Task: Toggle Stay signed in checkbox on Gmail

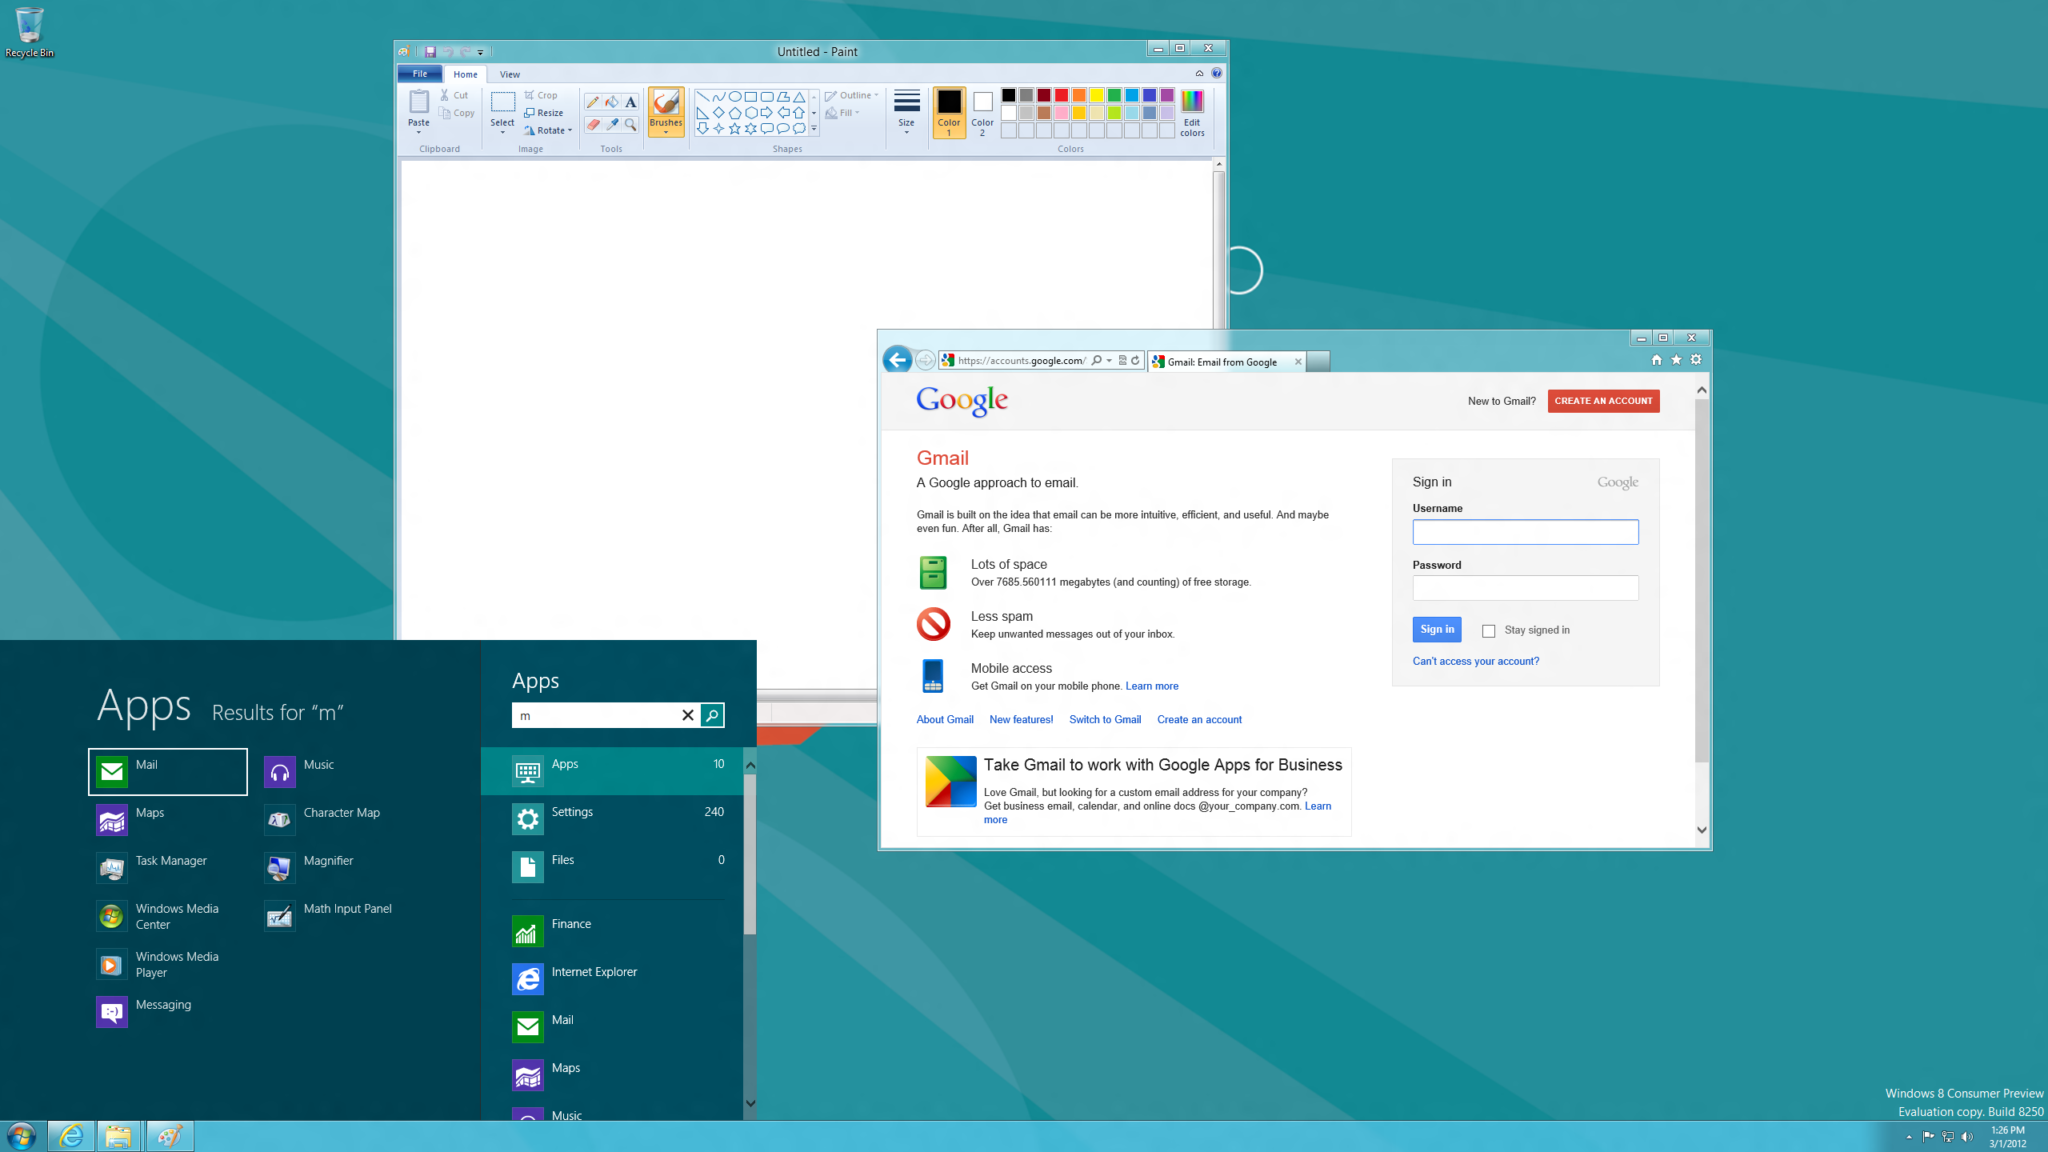Action: pos(1488,629)
